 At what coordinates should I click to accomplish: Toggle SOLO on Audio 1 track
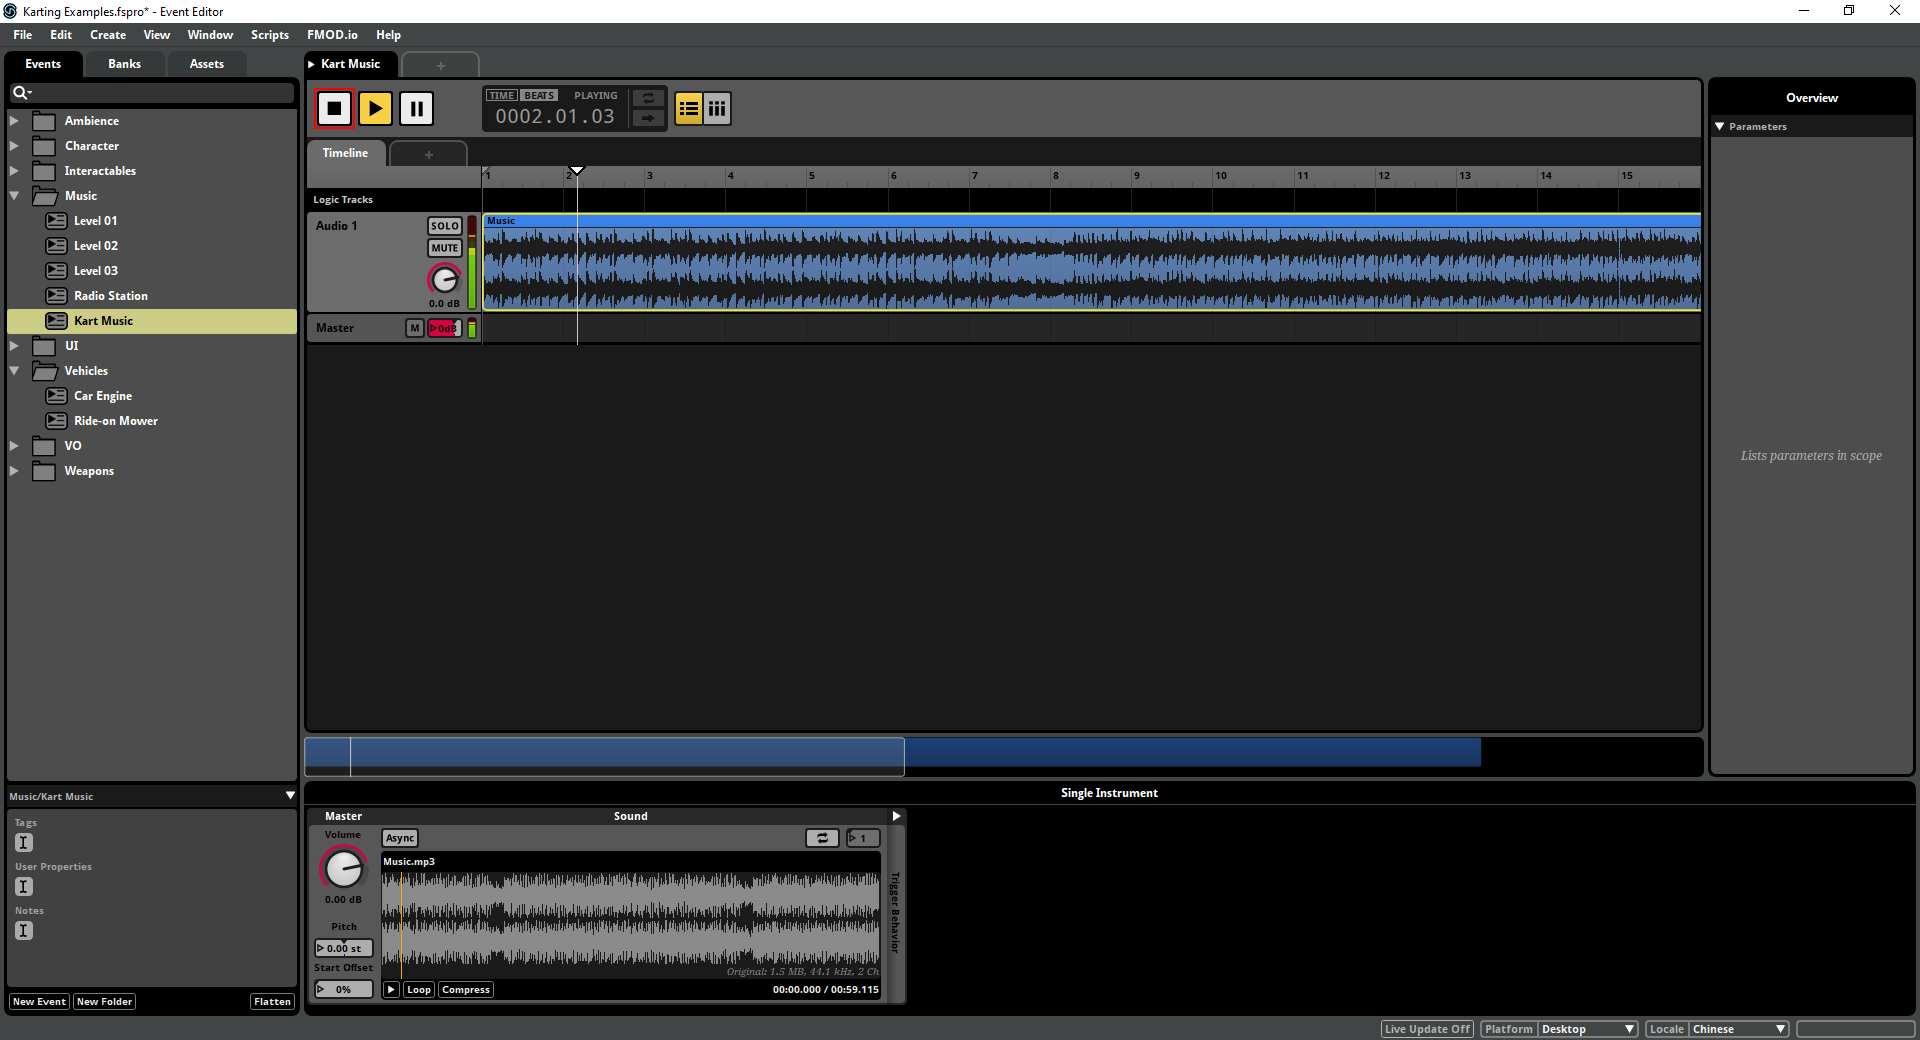pyautogui.click(x=445, y=226)
